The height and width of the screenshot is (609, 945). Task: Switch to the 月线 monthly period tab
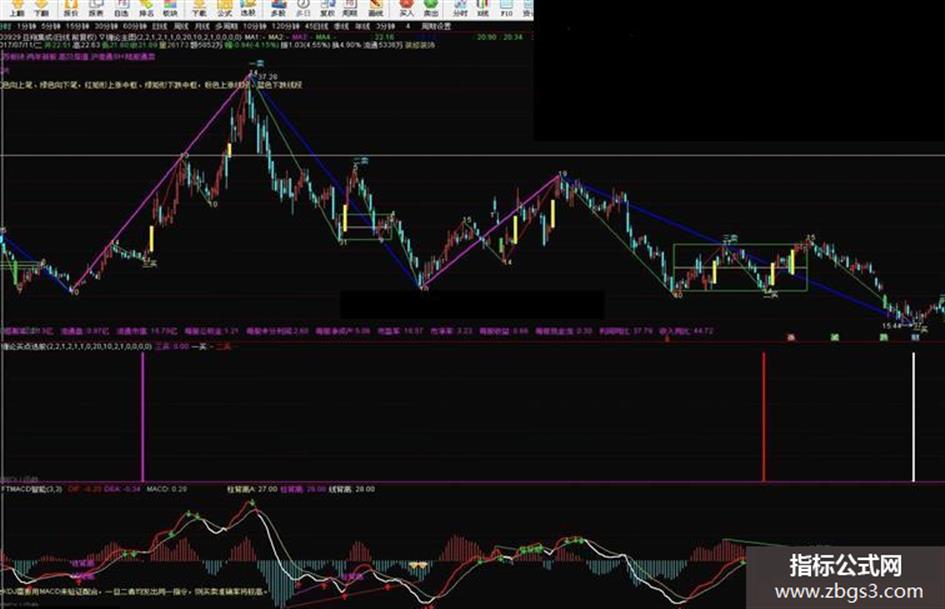pos(202,27)
